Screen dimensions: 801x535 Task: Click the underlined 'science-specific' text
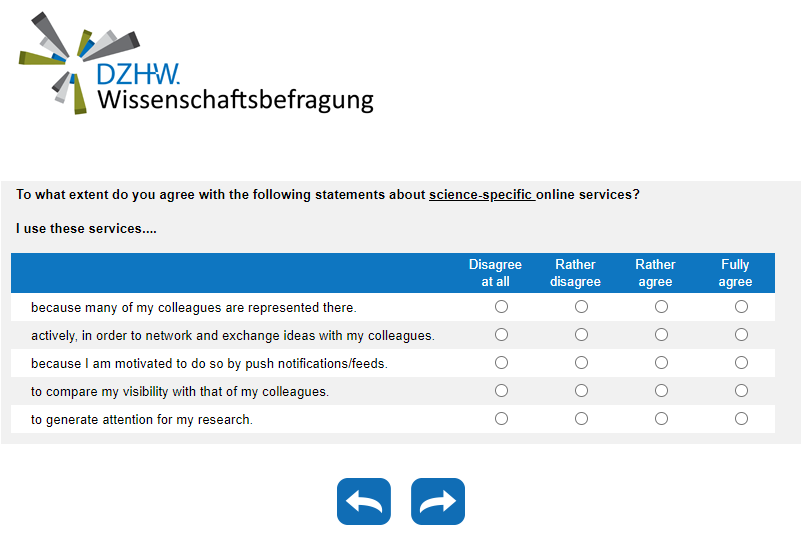481,195
